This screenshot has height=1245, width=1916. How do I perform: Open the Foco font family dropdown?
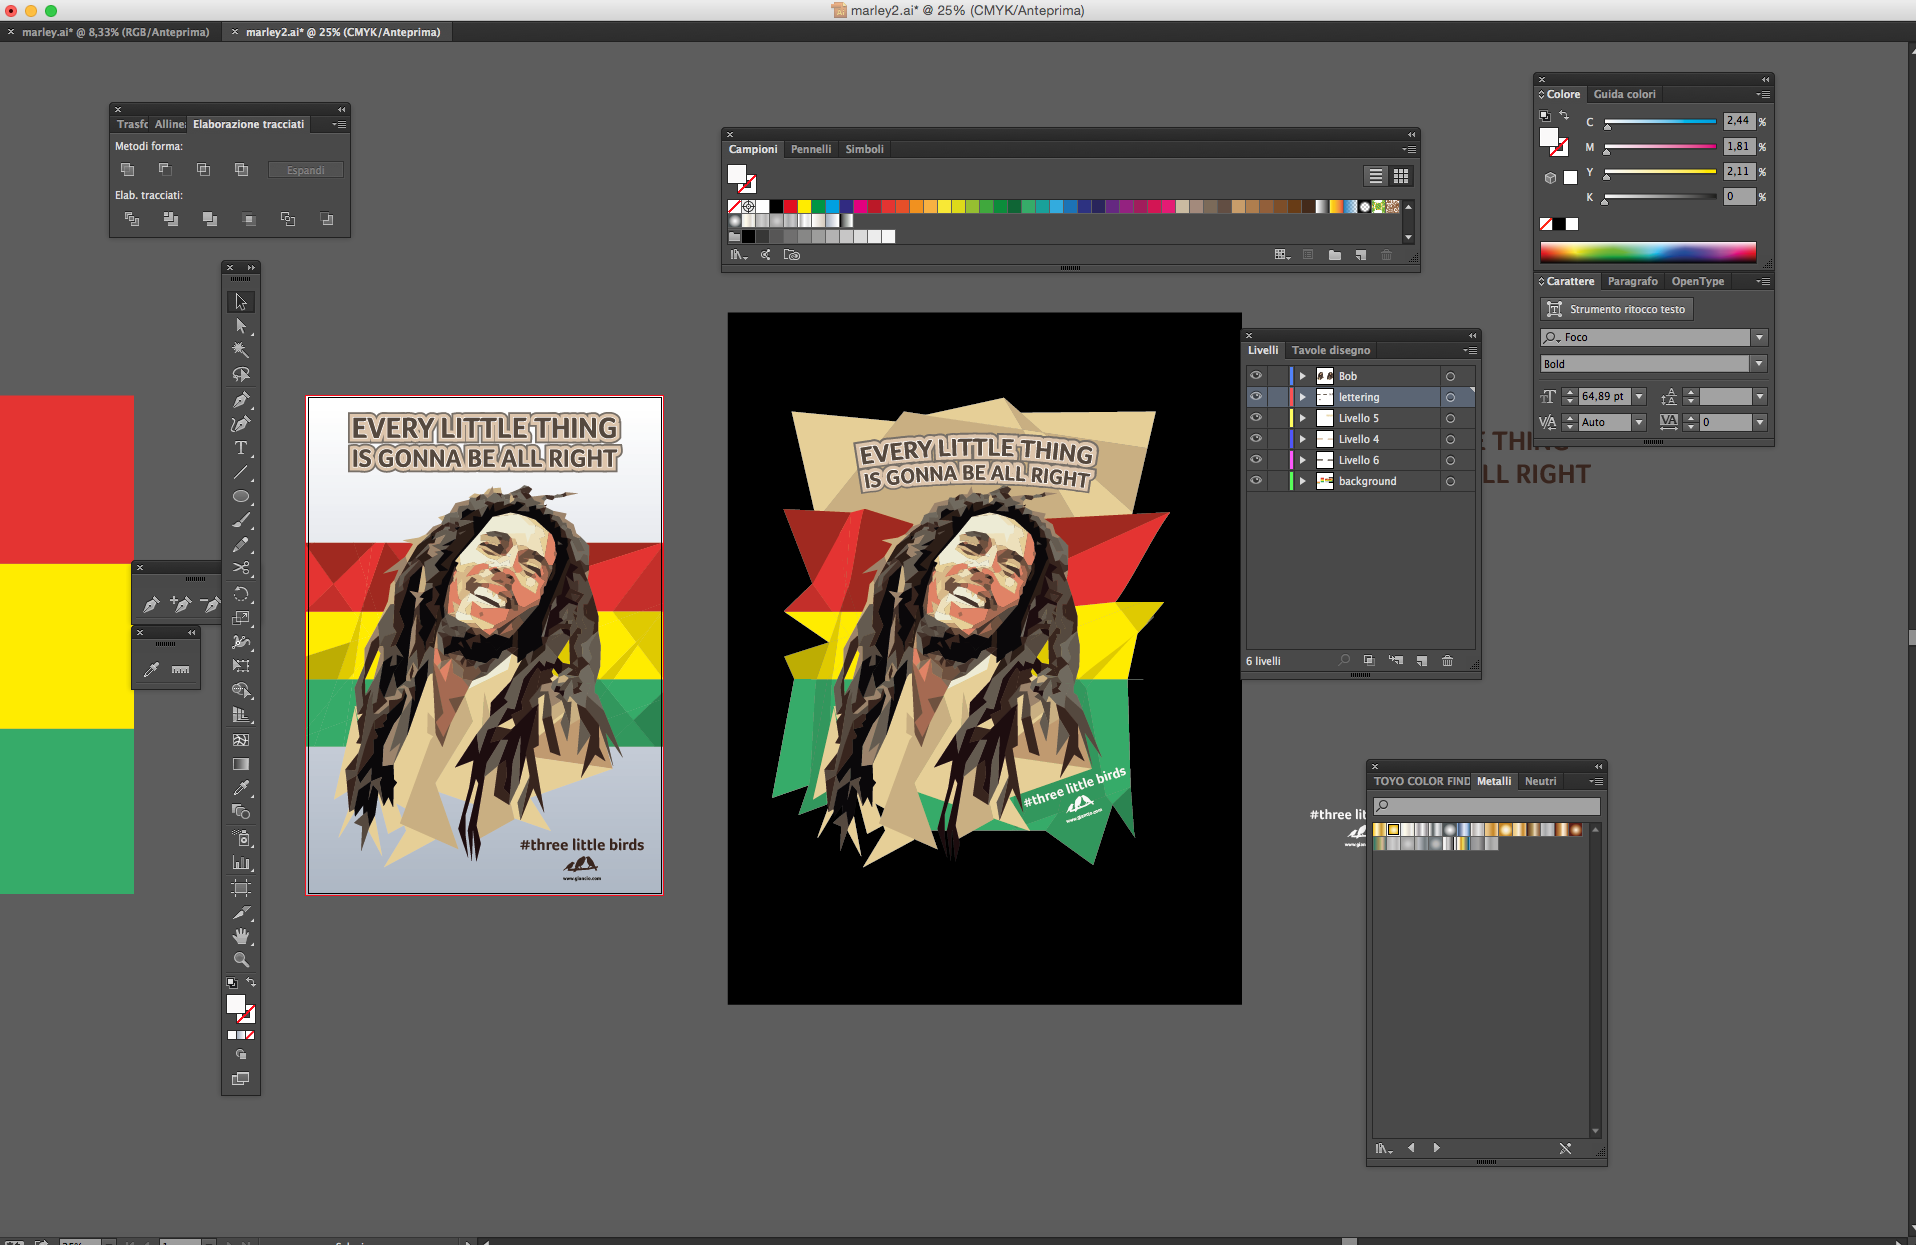(x=1759, y=338)
